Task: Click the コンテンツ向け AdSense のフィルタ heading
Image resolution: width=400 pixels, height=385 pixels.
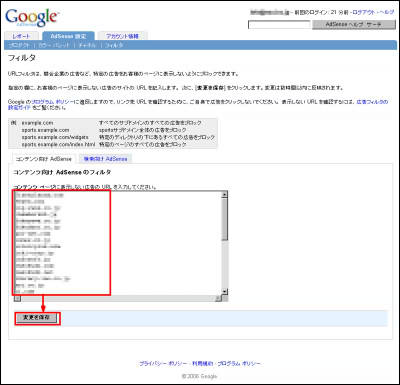Action: (x=62, y=172)
